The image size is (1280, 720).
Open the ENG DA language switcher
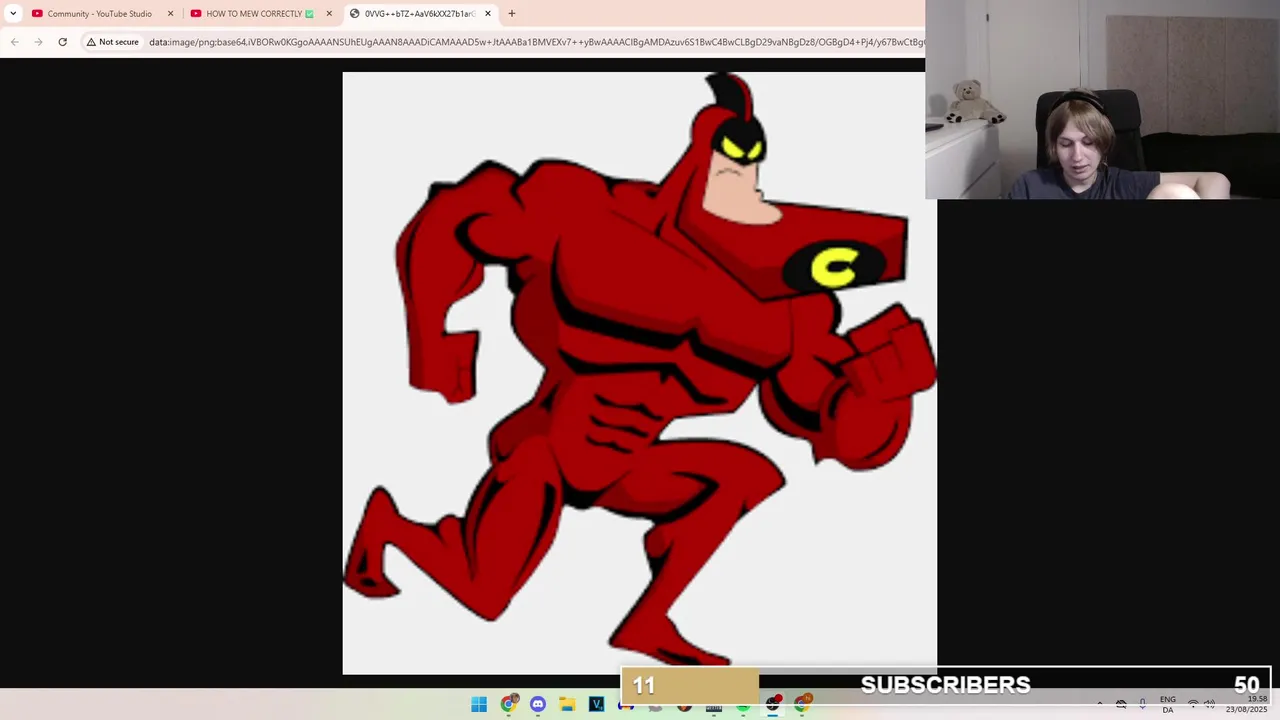pyautogui.click(x=1168, y=705)
